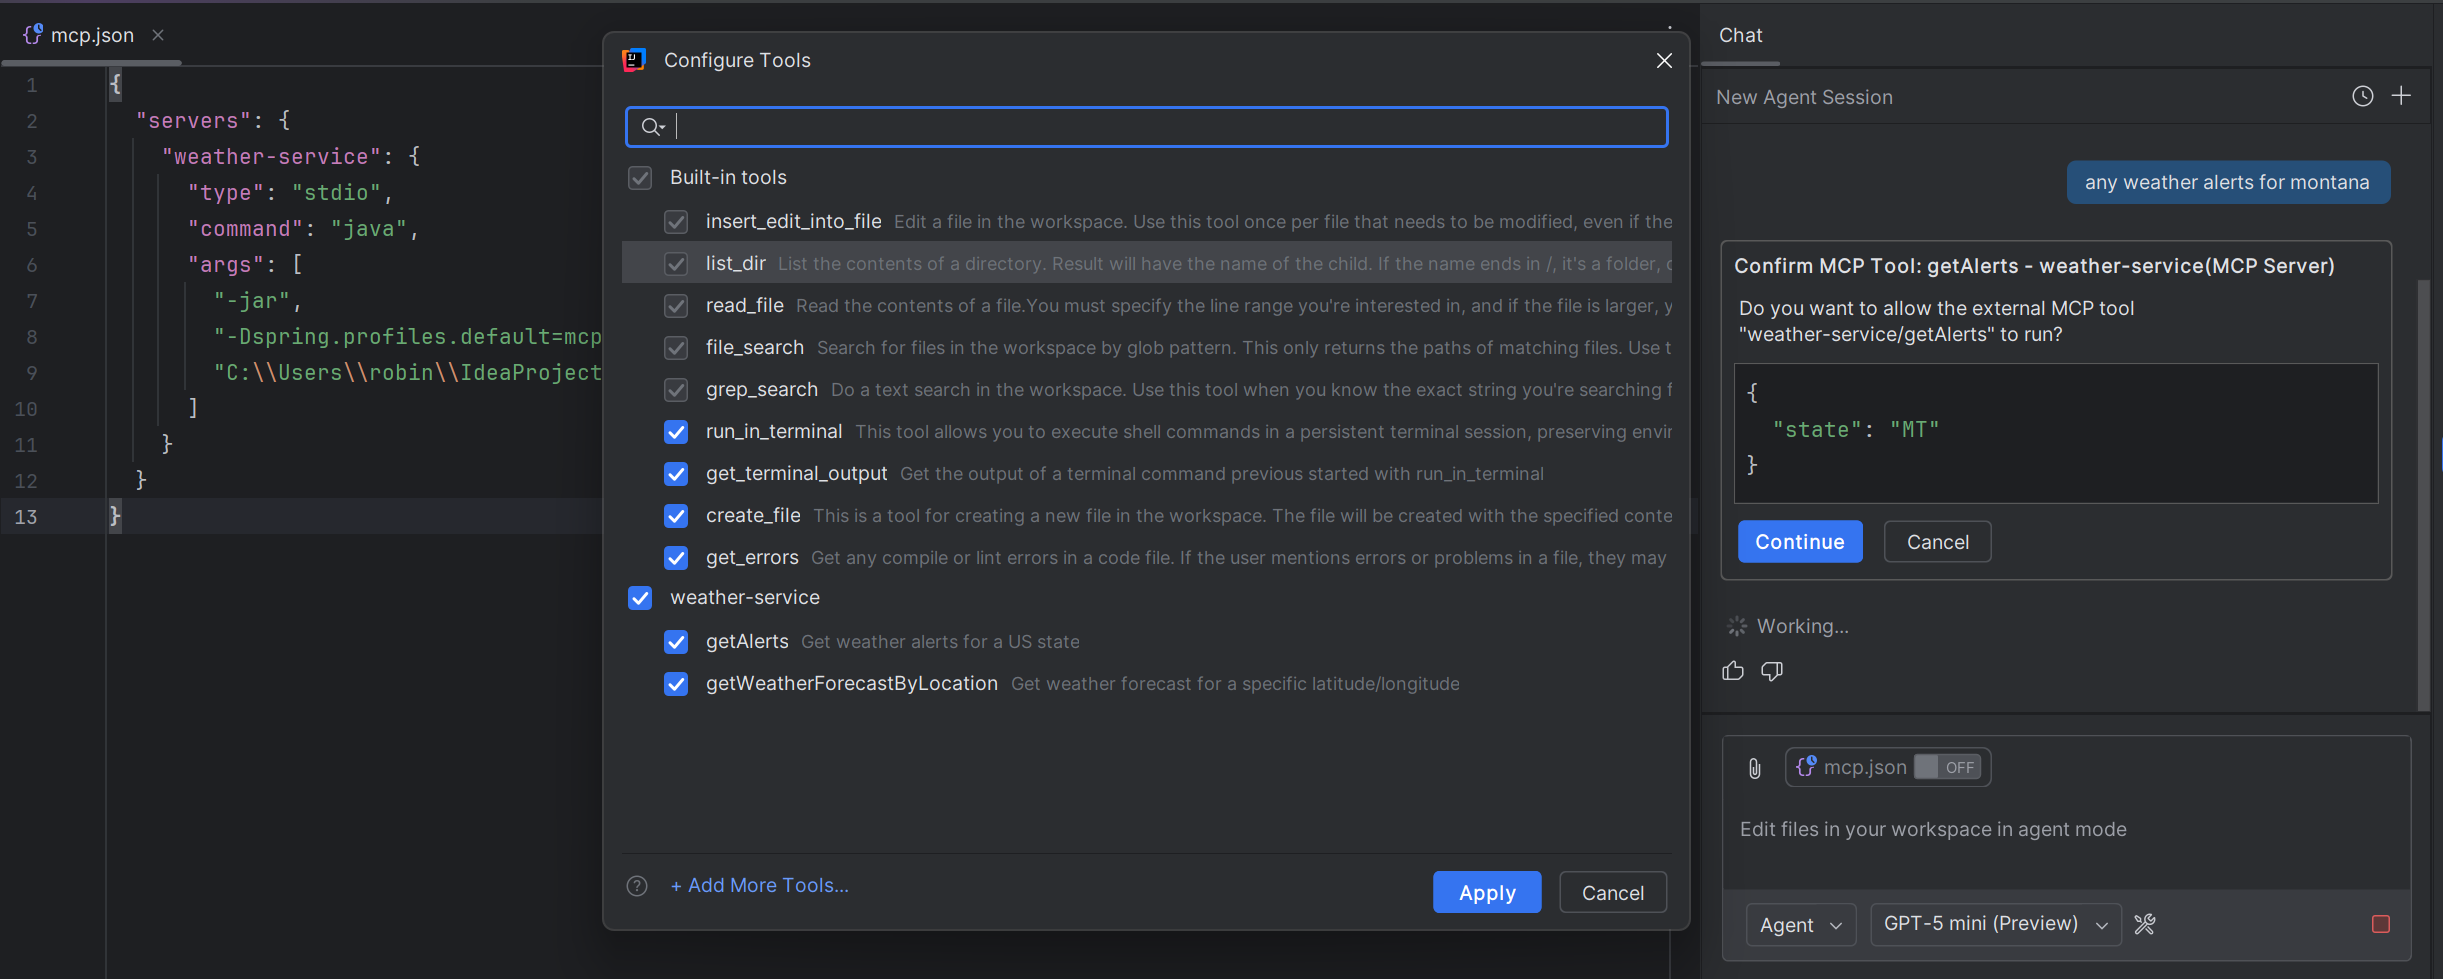Click the Add More Tools link
Image resolution: width=2443 pixels, height=979 pixels.
click(759, 886)
